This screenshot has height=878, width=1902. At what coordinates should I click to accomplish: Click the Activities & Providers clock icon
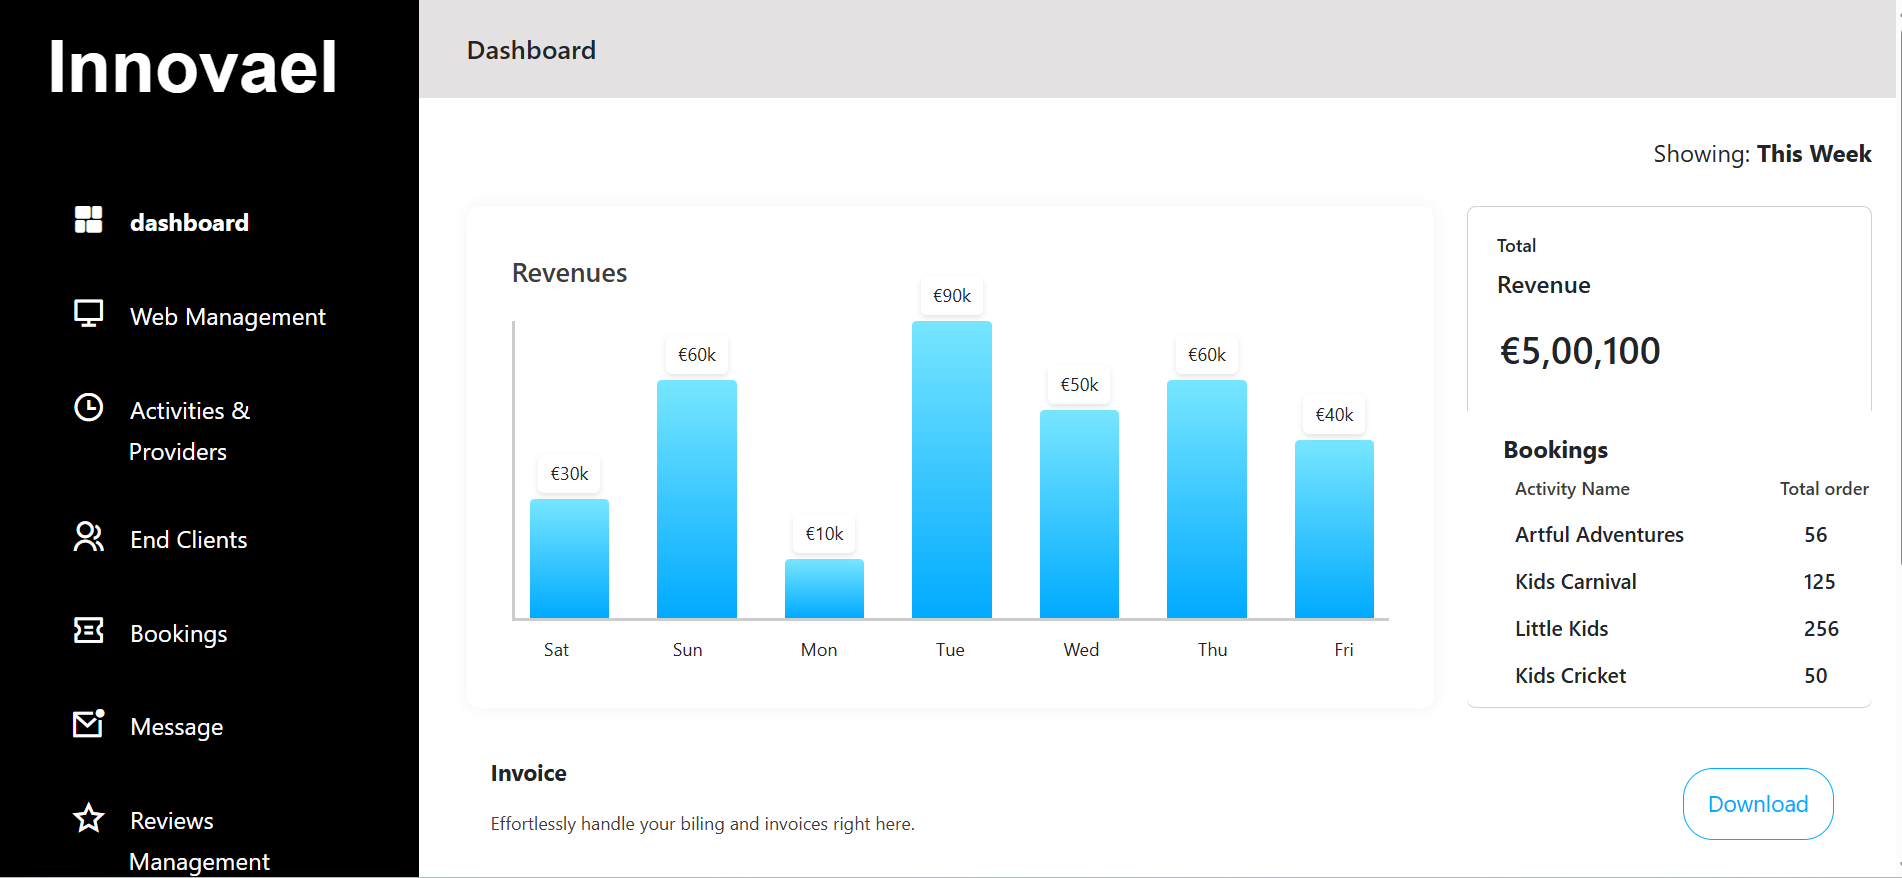pyautogui.click(x=88, y=408)
